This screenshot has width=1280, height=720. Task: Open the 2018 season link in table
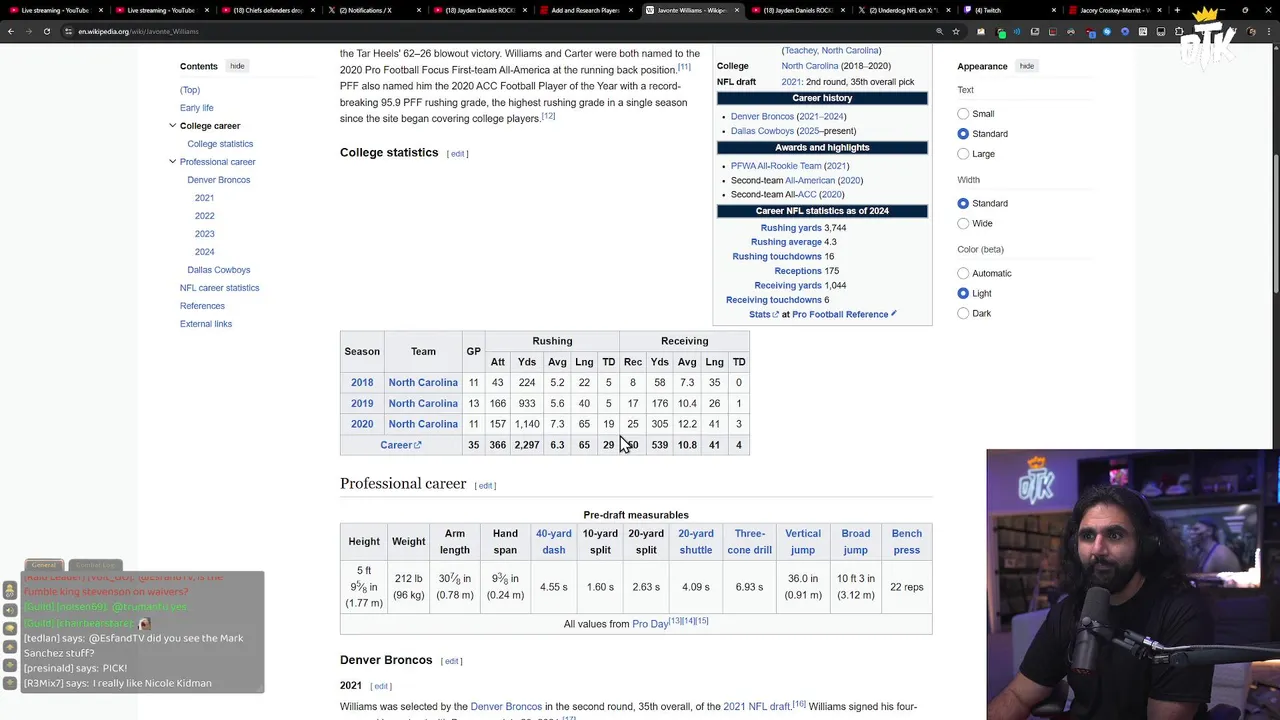362,382
